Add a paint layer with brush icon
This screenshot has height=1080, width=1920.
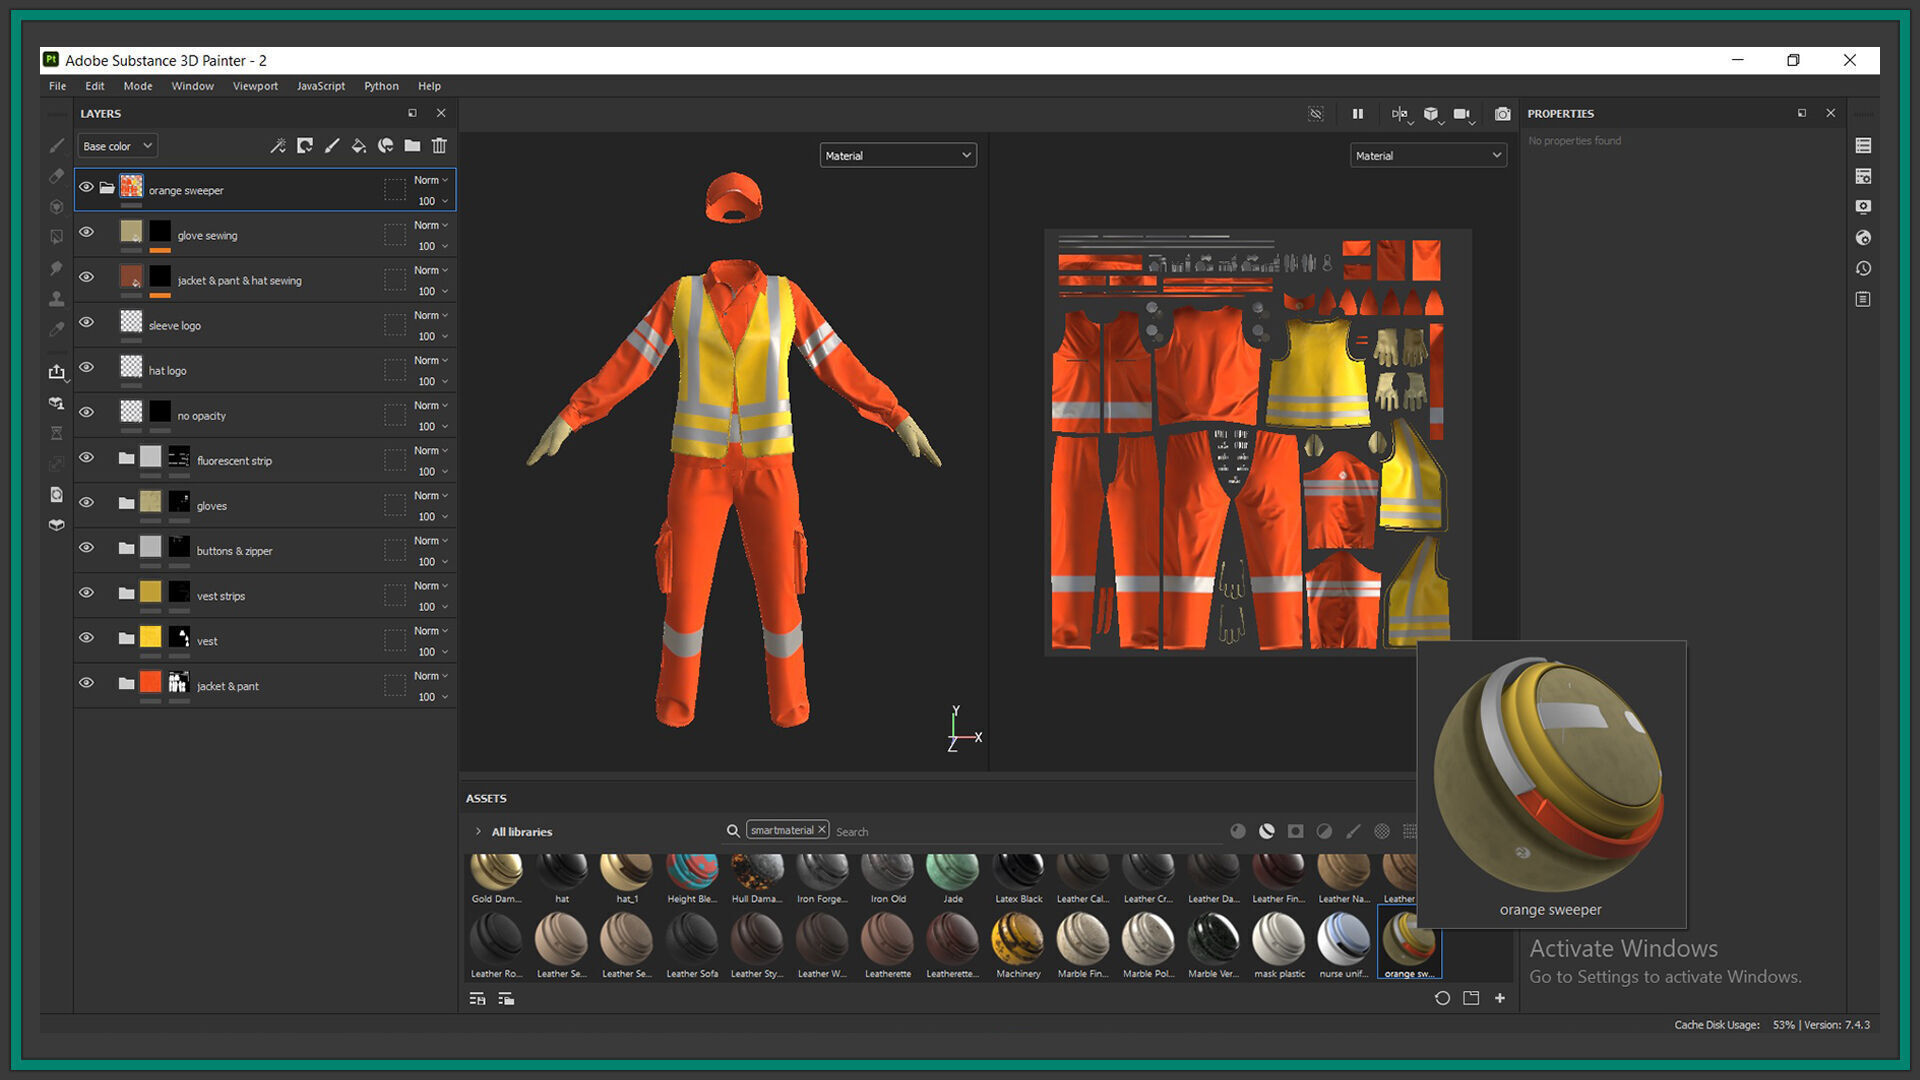[x=332, y=146]
